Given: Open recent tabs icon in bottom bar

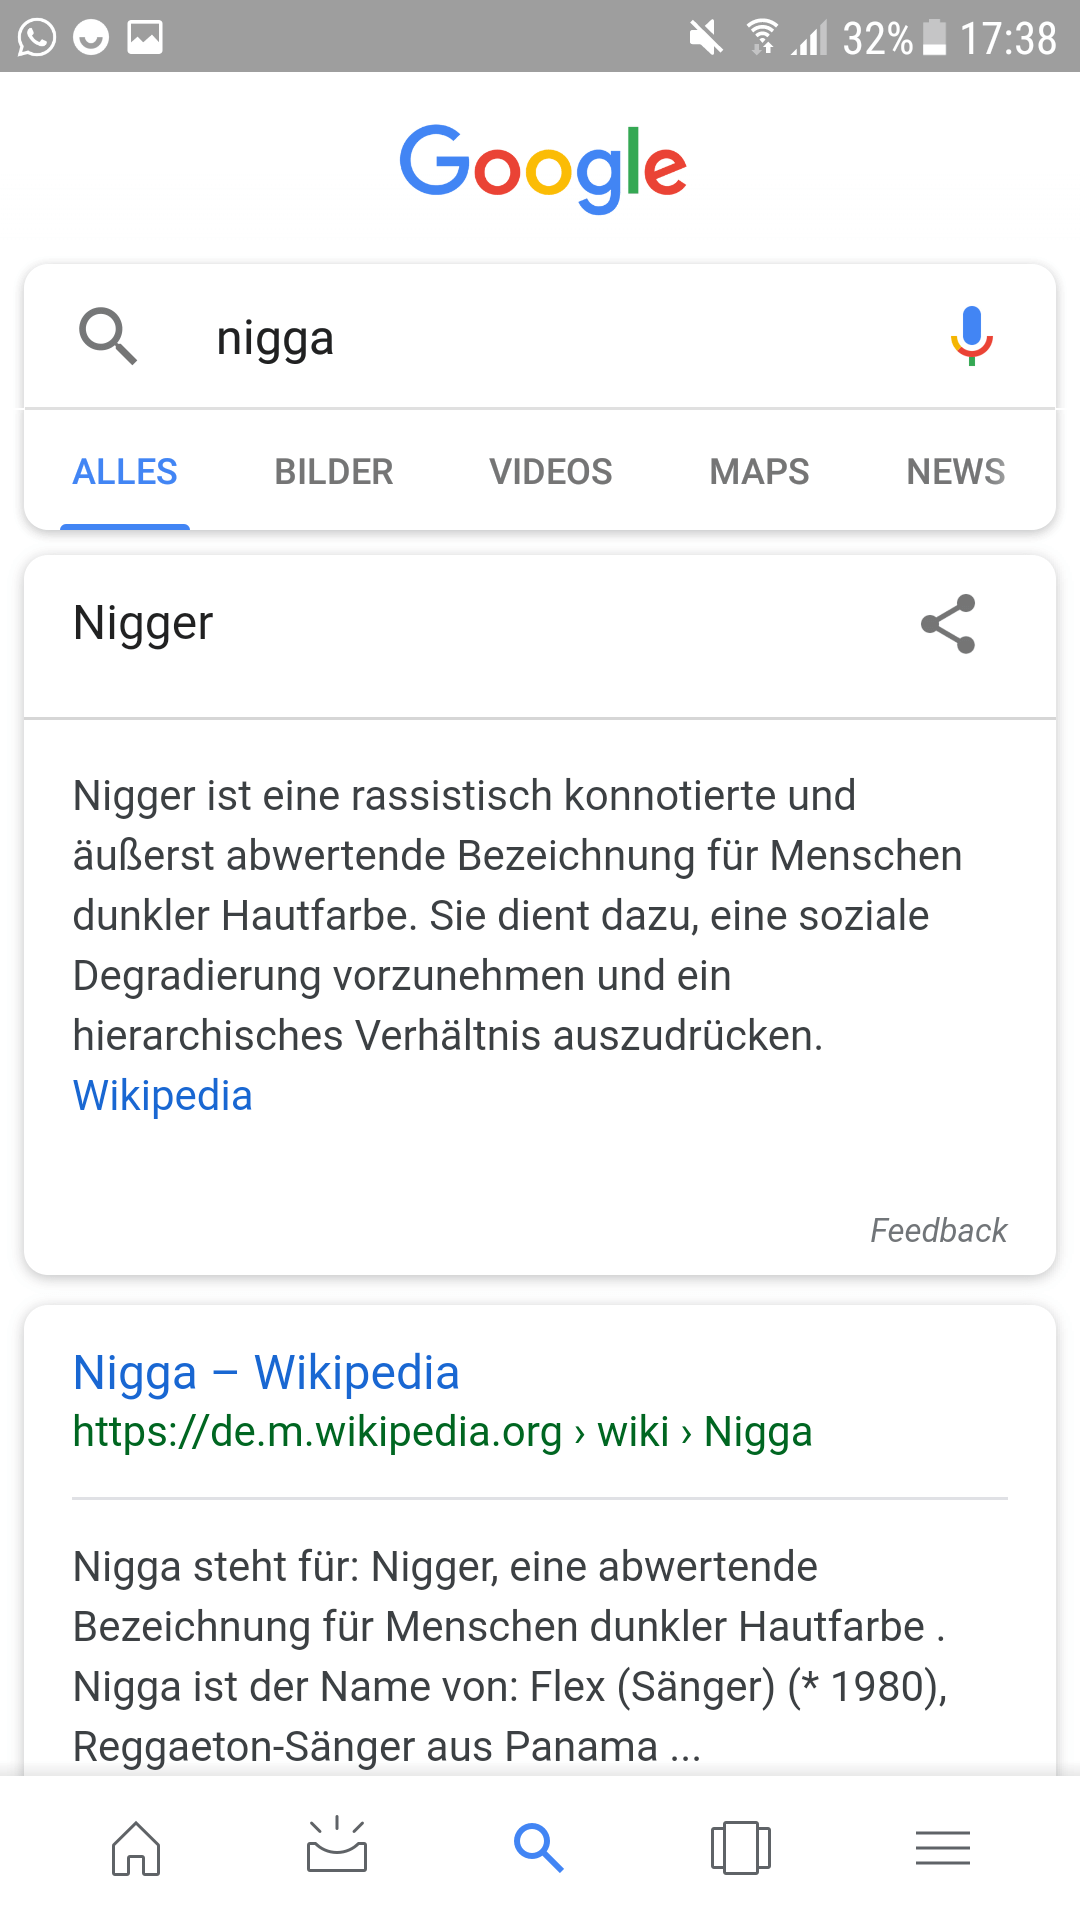Looking at the screenshot, I should pos(741,1847).
